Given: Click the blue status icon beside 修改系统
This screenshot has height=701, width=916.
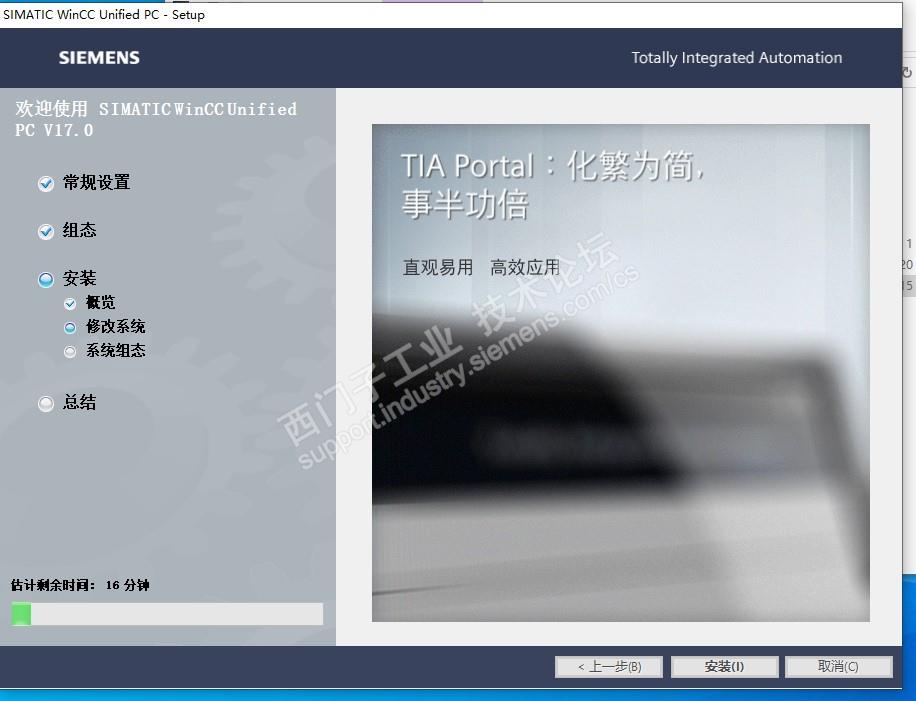Looking at the screenshot, I should pos(70,328).
